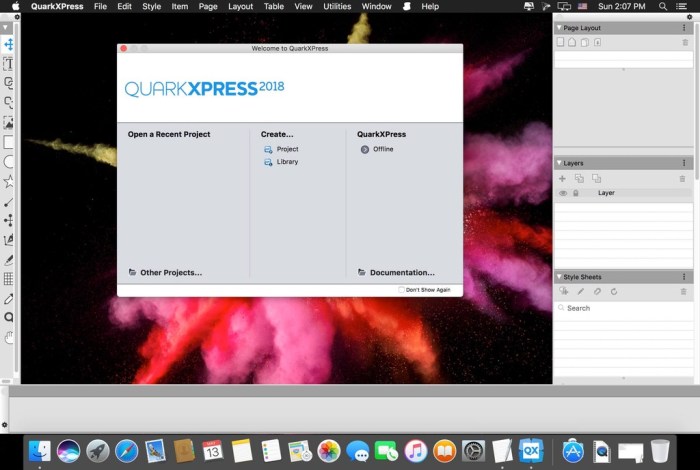Screen dimensions: 700x470
Task: Toggle lock icon of Layer row
Action: 576,193
